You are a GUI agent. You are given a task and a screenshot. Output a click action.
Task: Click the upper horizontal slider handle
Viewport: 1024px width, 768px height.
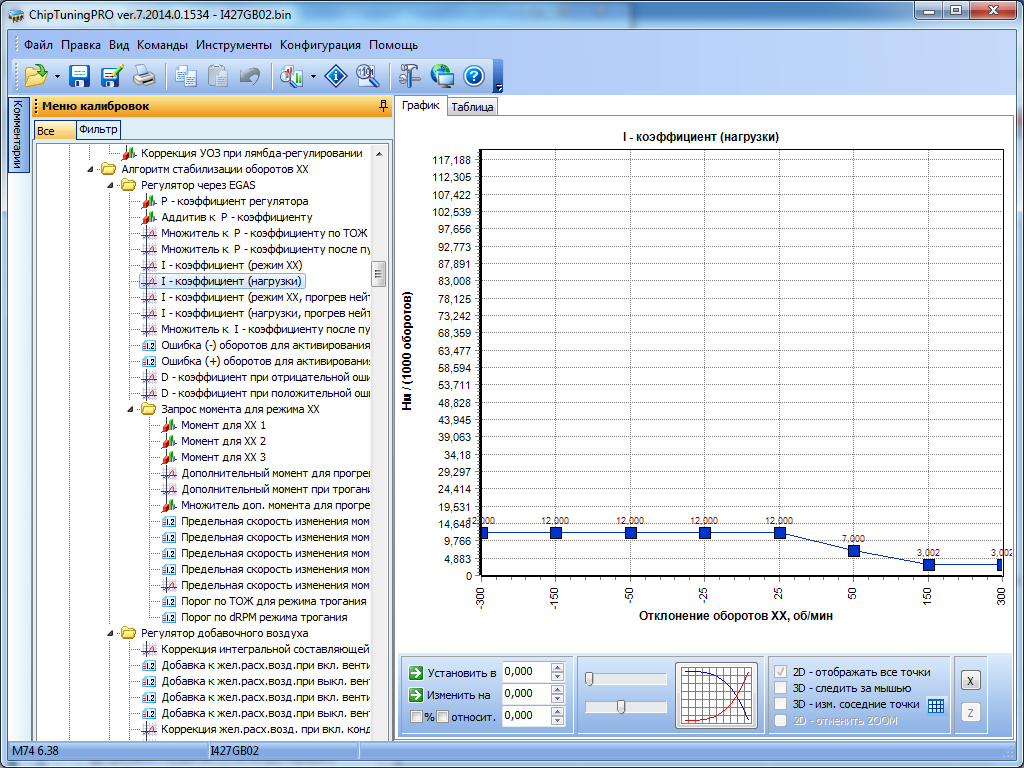(x=589, y=679)
